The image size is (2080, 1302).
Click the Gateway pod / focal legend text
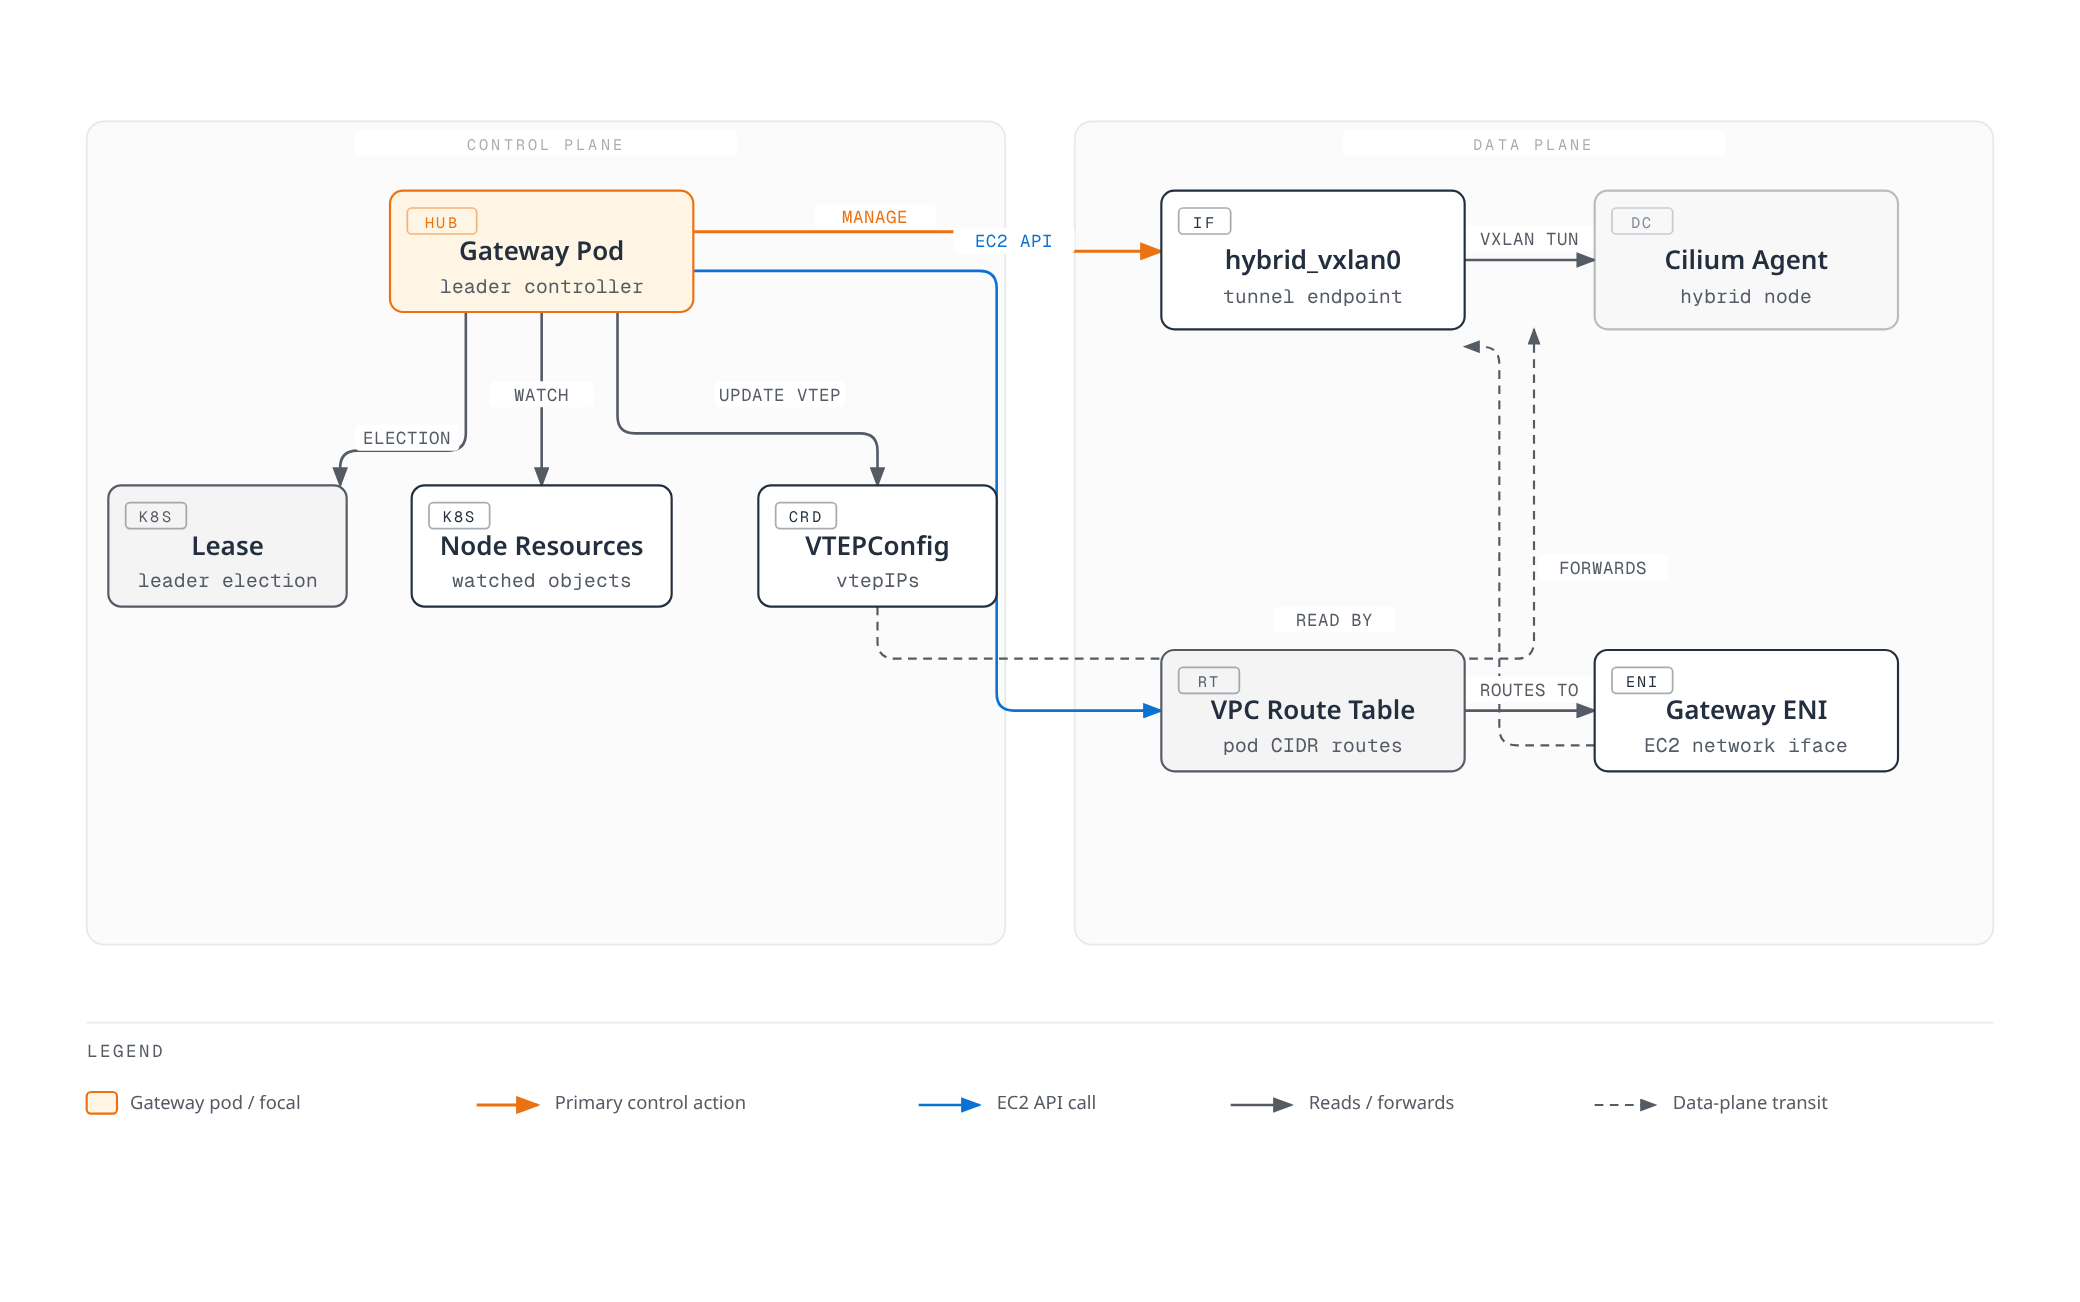click(x=215, y=1103)
